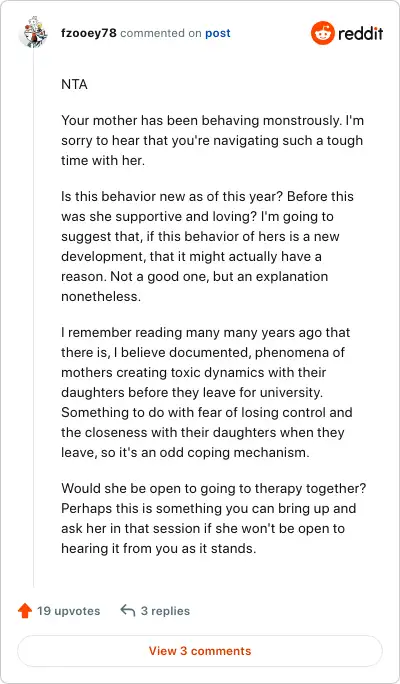Click paragraph starting "Would she be open"
The image size is (400, 684).
tap(213, 518)
